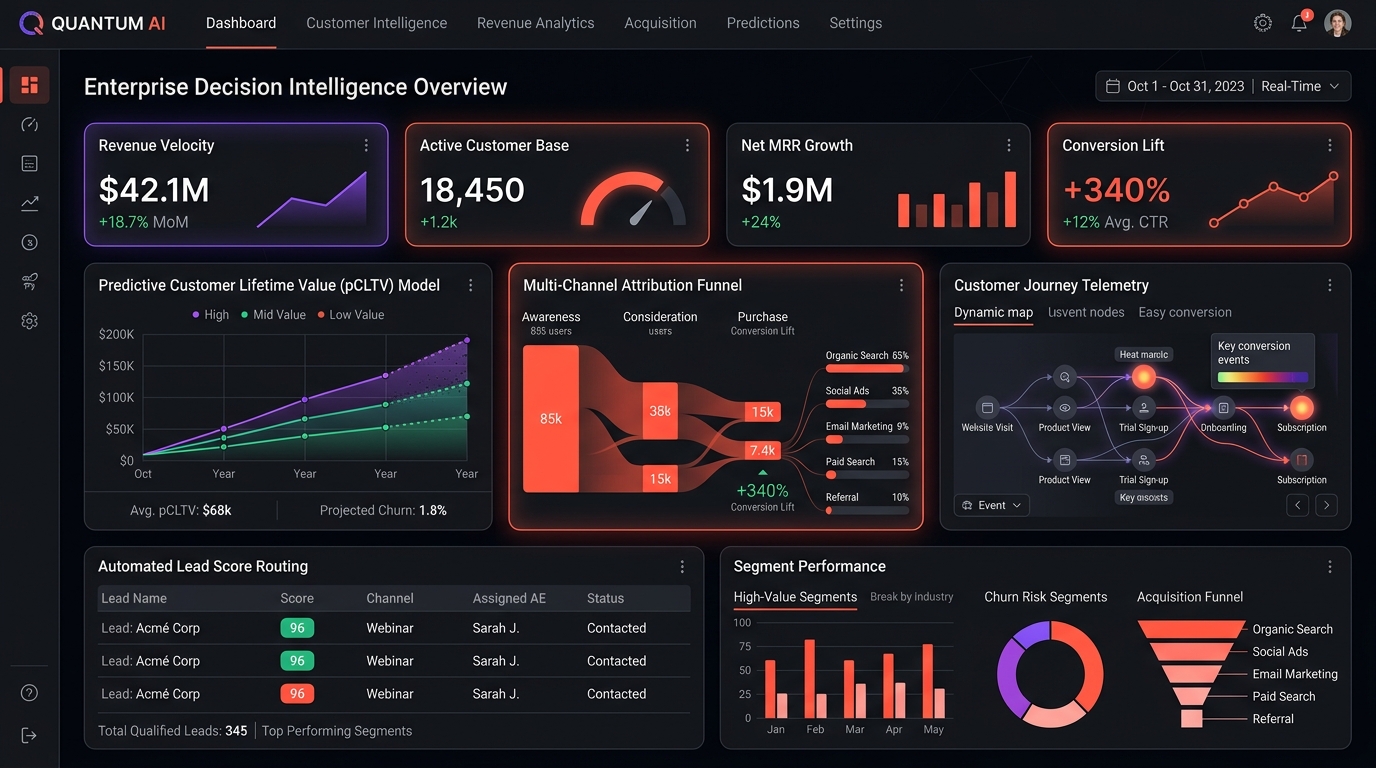Toggle the High legend series
Screen dimensions: 1376x768
[210, 314]
